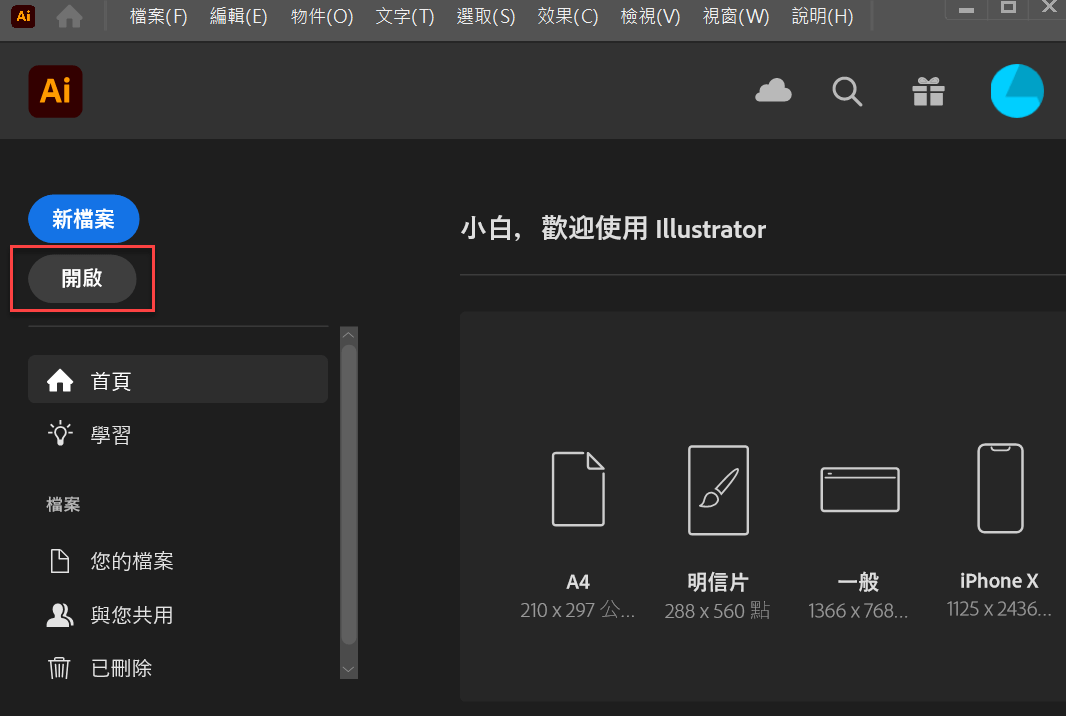Open the 檔案(F) menu
The width and height of the screenshot is (1066, 716).
pos(158,16)
